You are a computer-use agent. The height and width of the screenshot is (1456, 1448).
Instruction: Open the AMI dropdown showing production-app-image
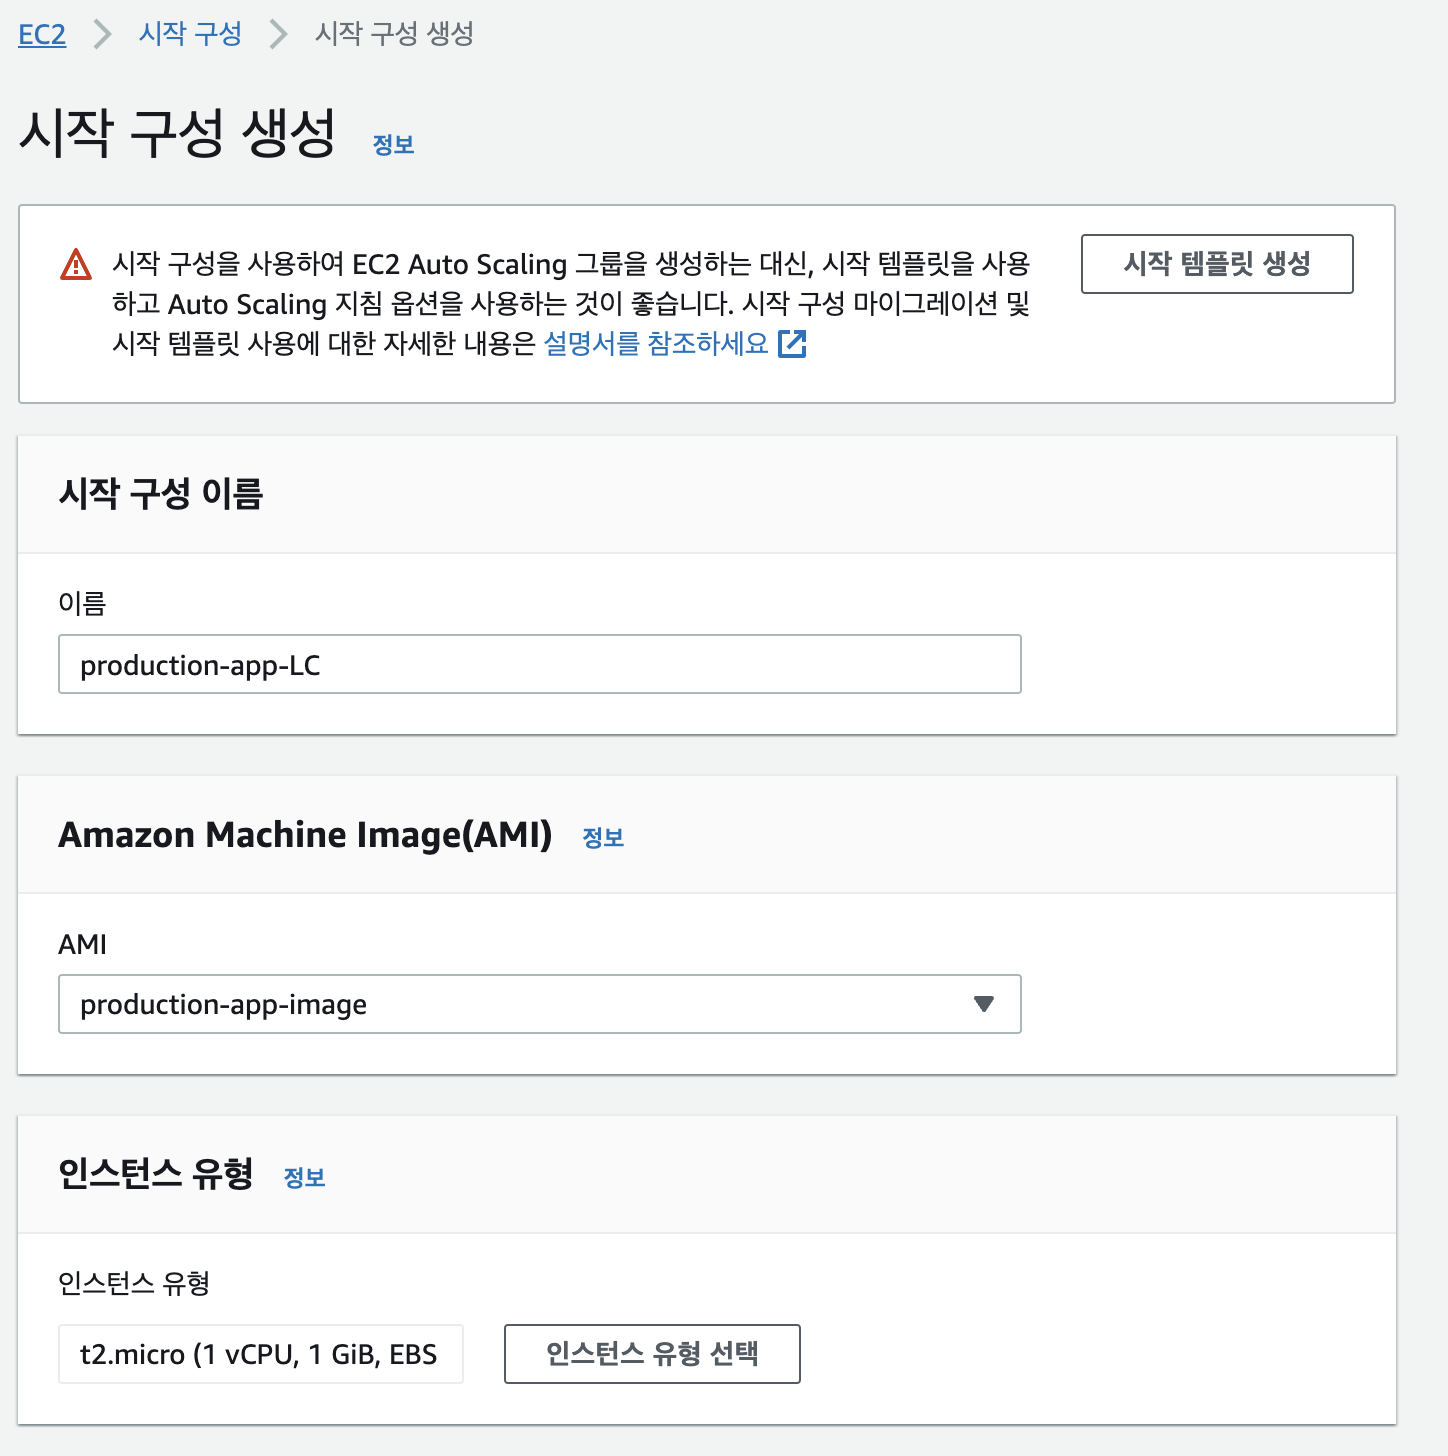point(540,1004)
